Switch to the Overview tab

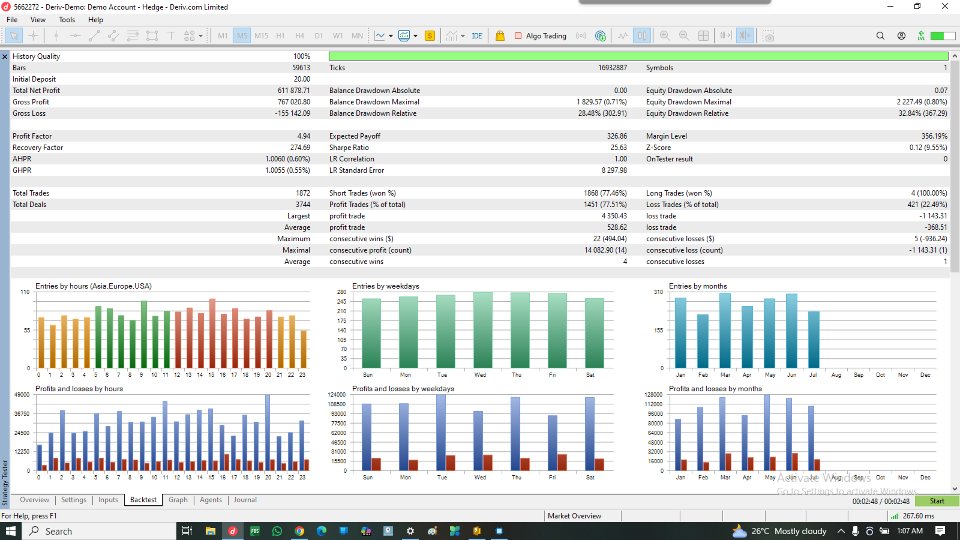(x=34, y=500)
